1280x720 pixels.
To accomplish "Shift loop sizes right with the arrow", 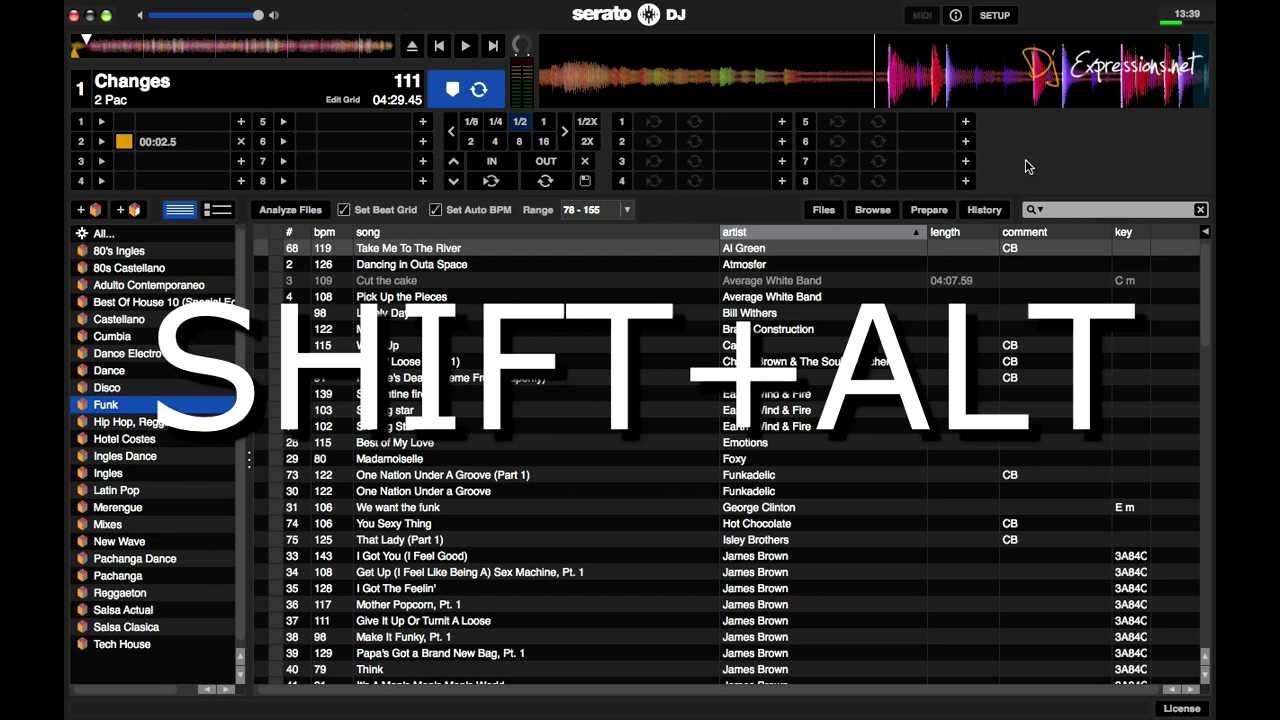I will coord(564,131).
